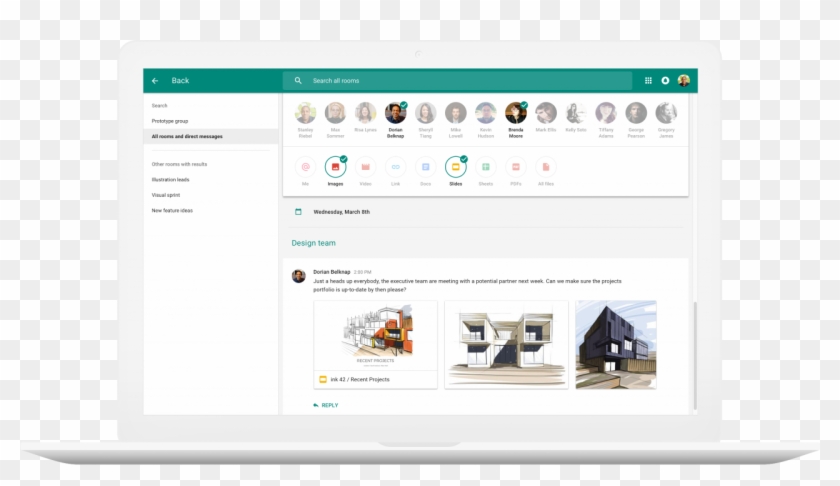
Task: Click the vertical scrollbar on the right
Action: 695,356
